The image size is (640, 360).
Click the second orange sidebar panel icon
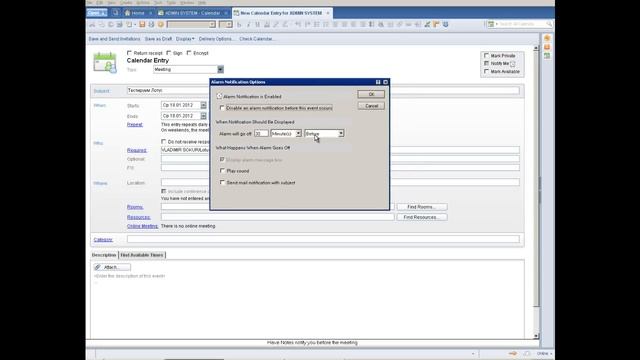pyautogui.click(x=547, y=47)
